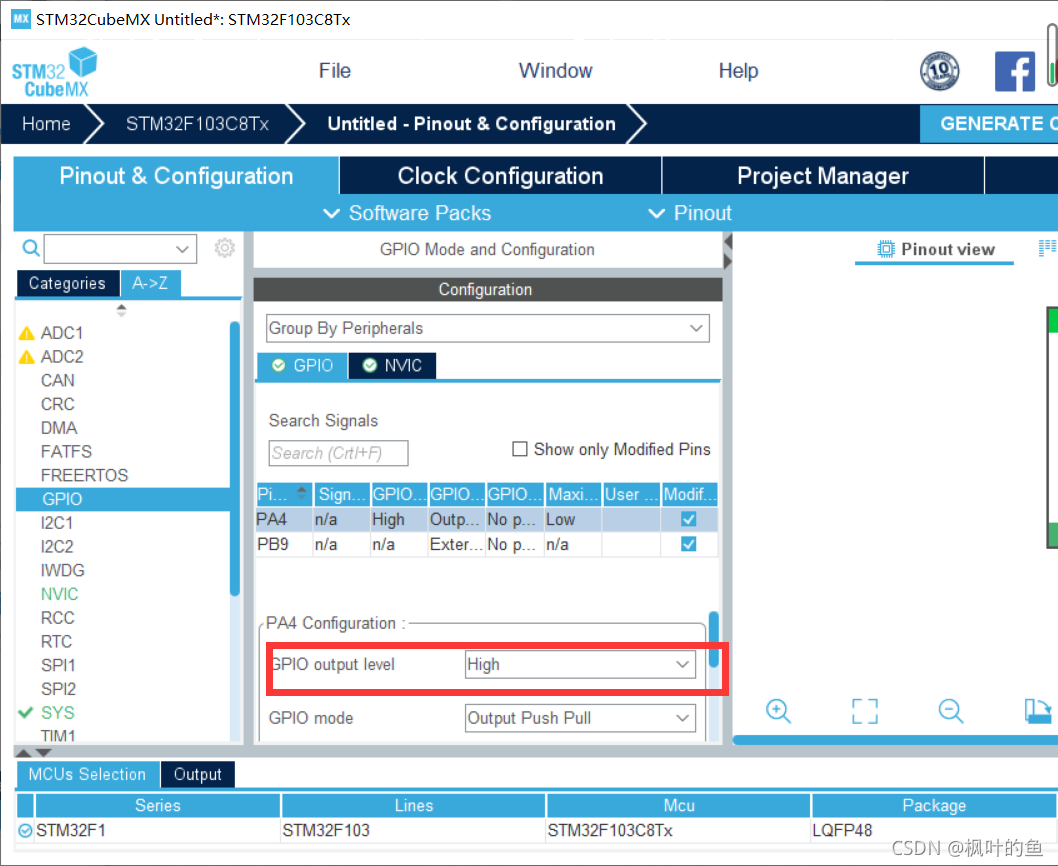Viewport: 1058px width, 866px height.
Task: Click the ADC2 warning icon
Action: click(x=26, y=357)
